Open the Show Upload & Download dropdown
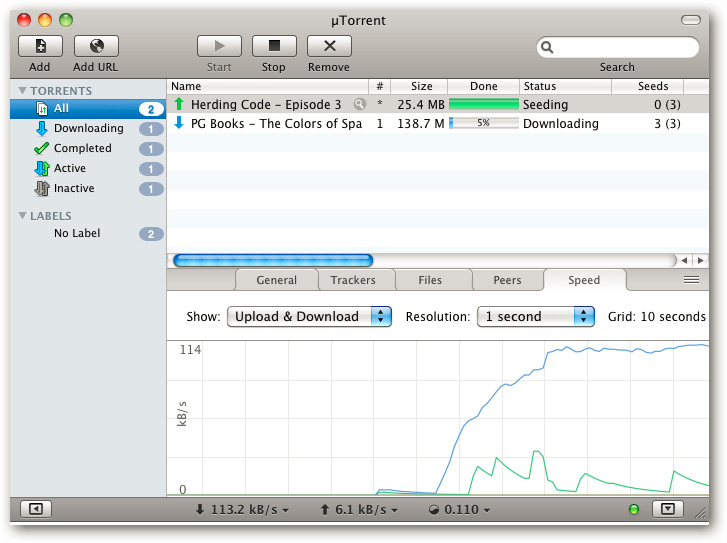 [309, 317]
